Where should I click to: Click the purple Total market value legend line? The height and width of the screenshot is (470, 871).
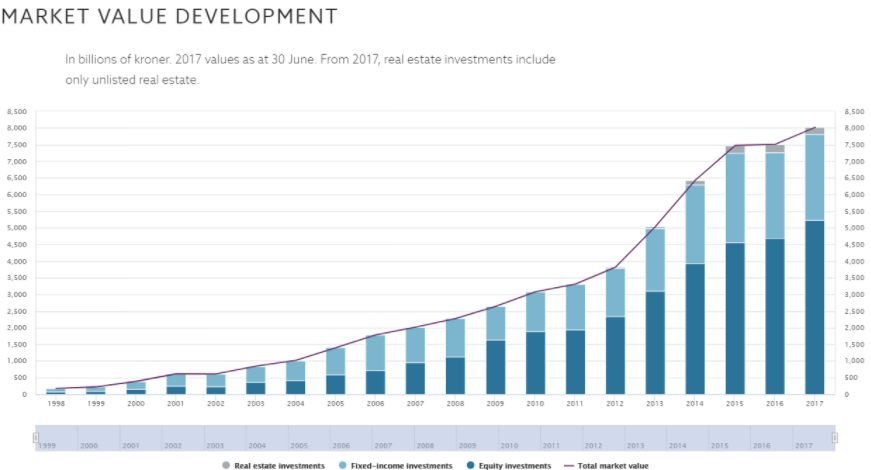pos(569,466)
